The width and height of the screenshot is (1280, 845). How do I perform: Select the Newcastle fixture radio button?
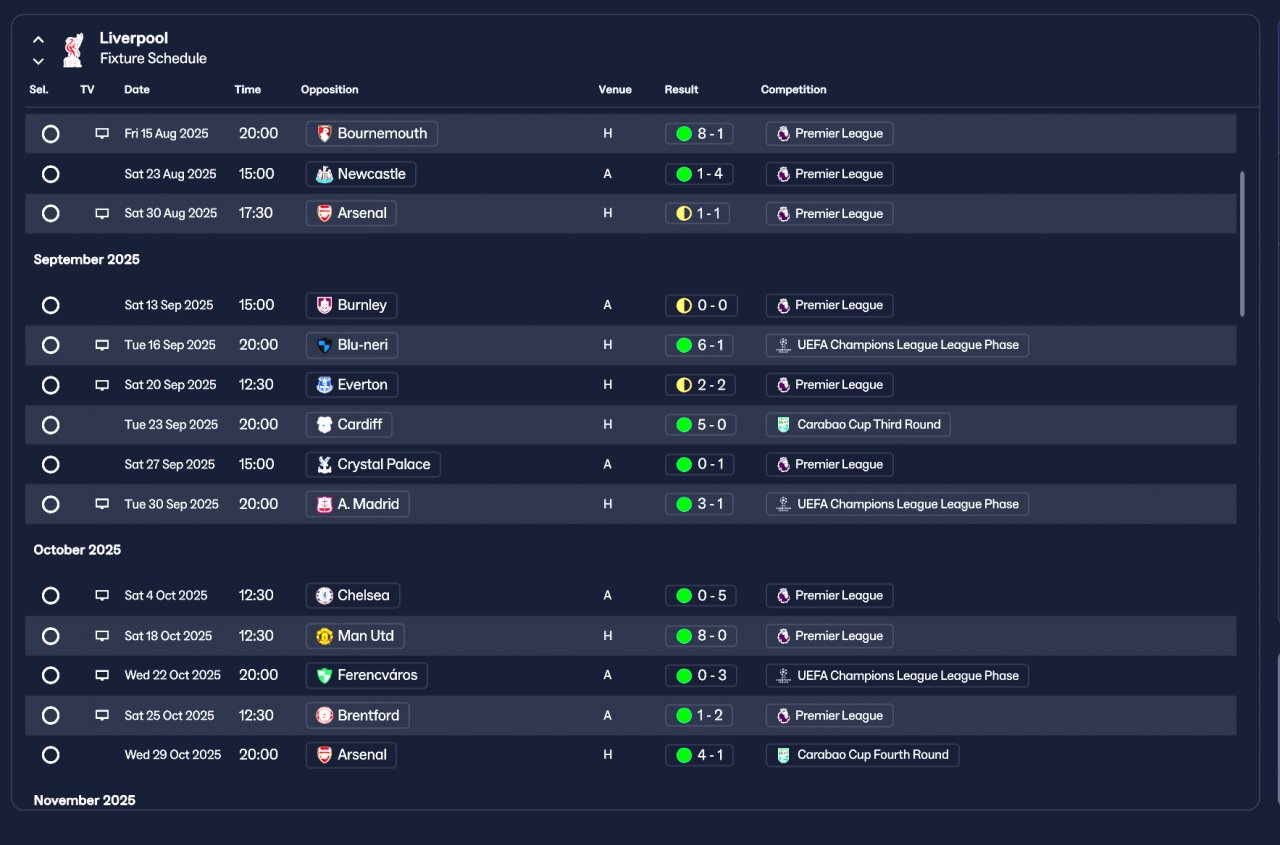(x=51, y=174)
